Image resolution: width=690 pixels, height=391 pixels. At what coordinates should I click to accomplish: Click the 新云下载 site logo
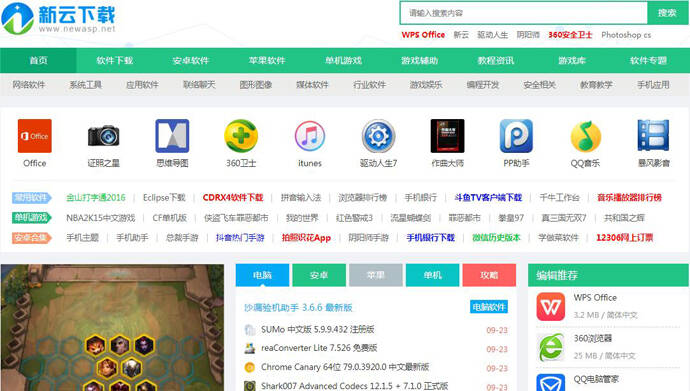(59, 18)
